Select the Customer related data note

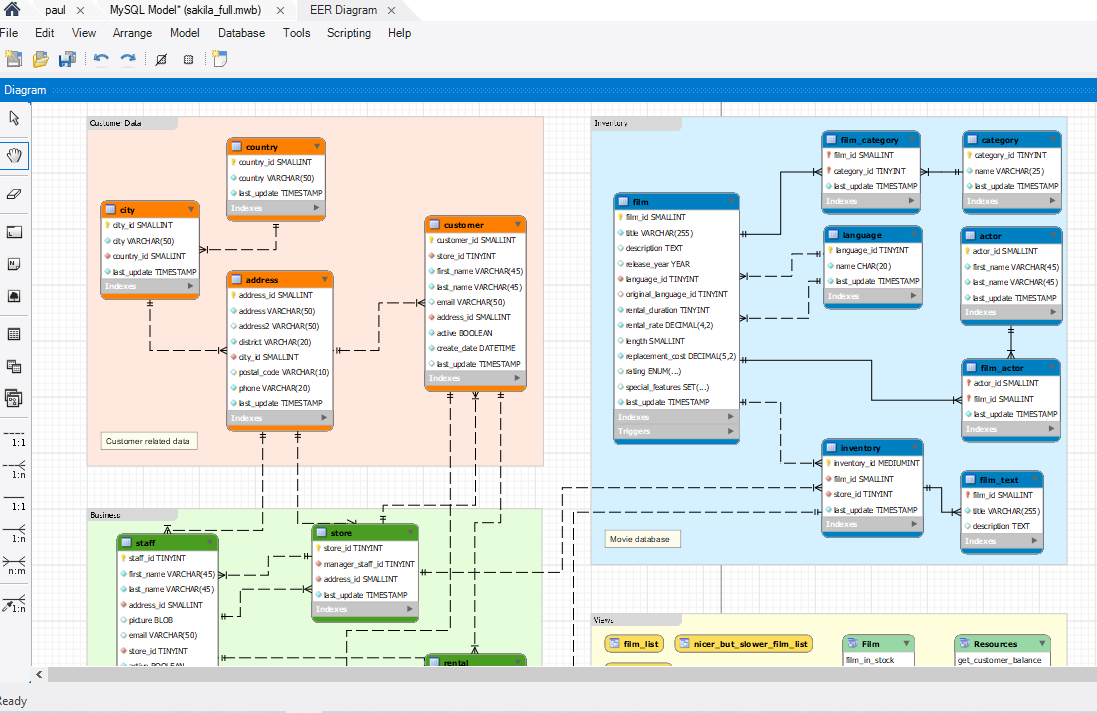pyautogui.click(x=148, y=442)
